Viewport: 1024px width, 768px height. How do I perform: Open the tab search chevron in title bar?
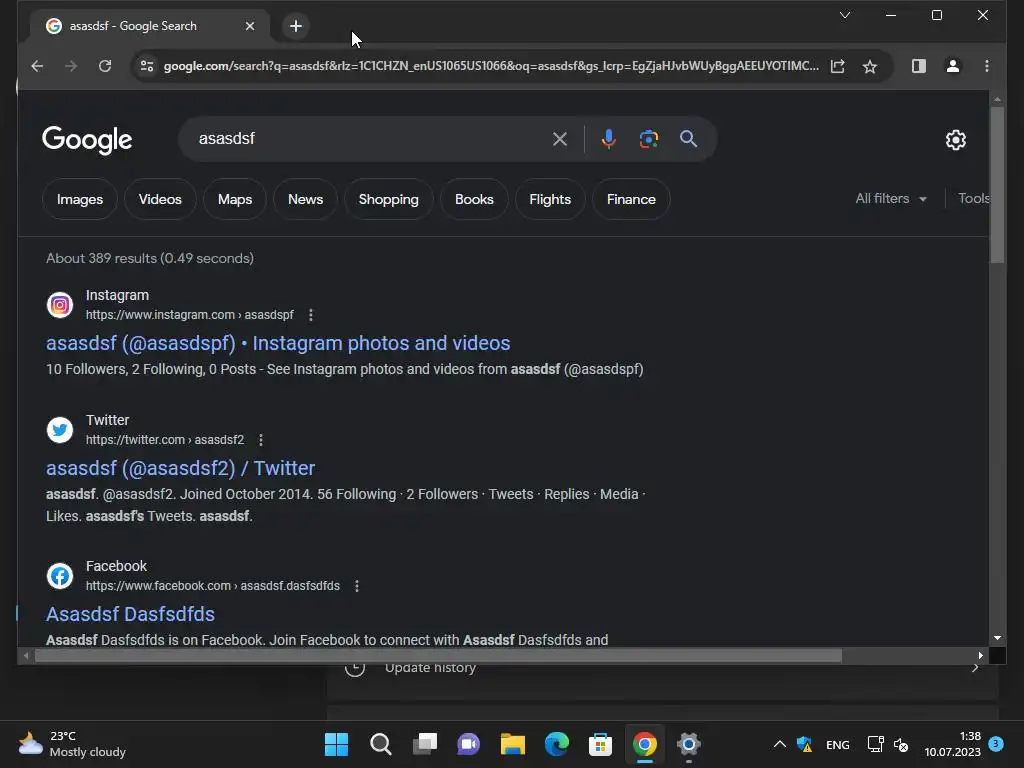click(844, 15)
